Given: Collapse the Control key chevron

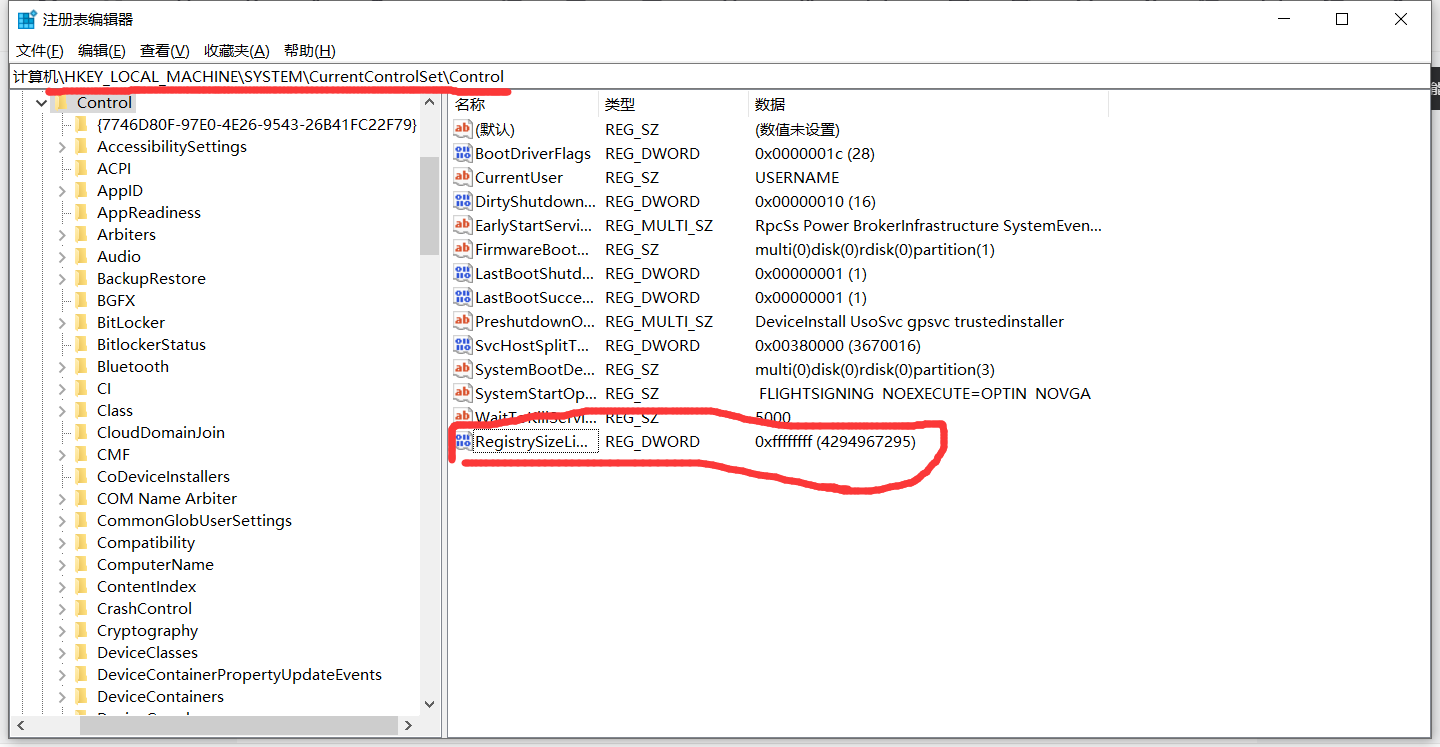Looking at the screenshot, I should click(41, 102).
